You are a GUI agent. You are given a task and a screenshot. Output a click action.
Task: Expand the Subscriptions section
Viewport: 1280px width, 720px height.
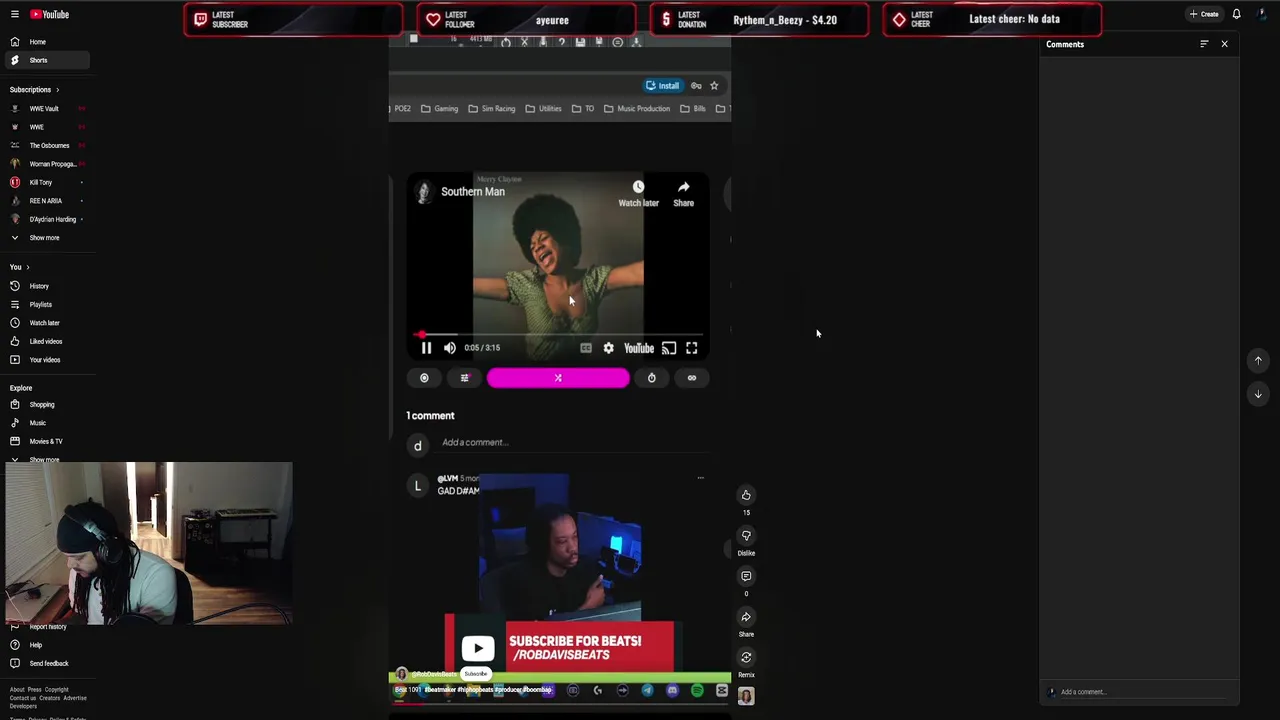point(34,90)
